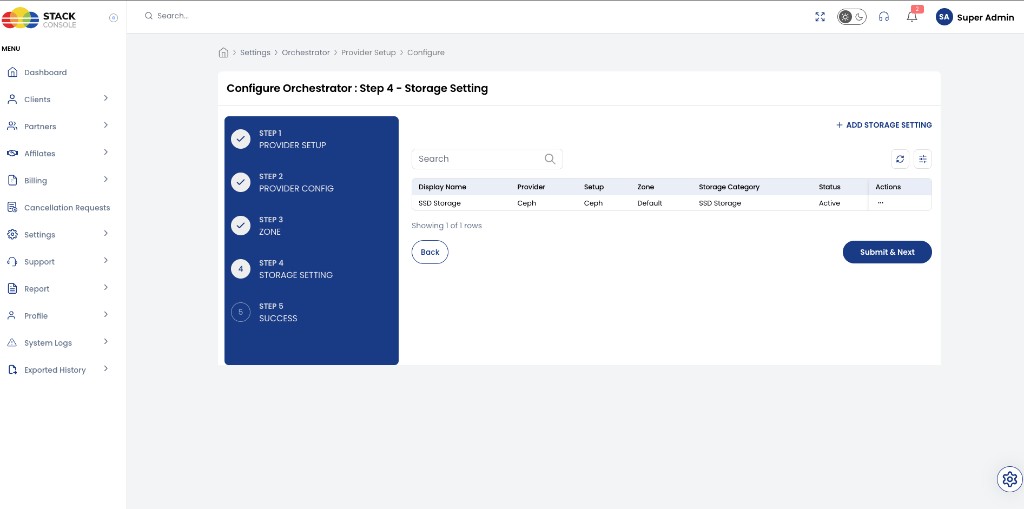Open Provider Setup breadcrumb link
This screenshot has width=1024, height=509.
[368, 52]
